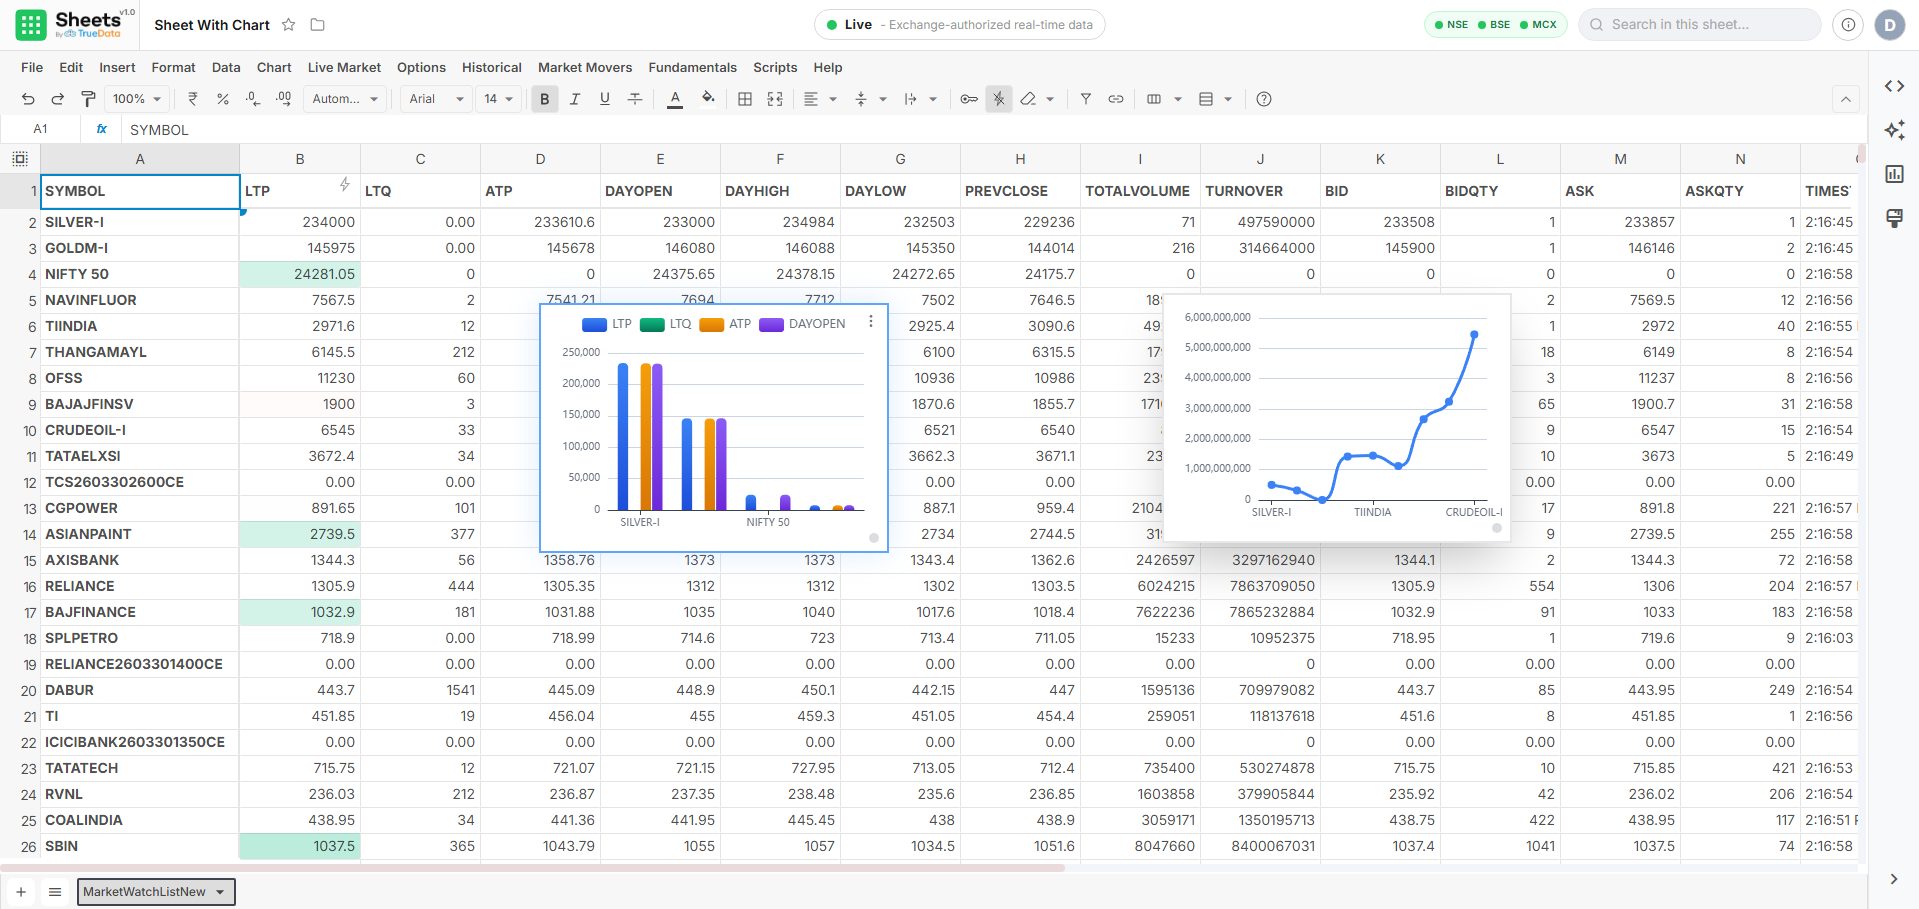
Task: Toggle italic formatting
Action: pos(575,99)
